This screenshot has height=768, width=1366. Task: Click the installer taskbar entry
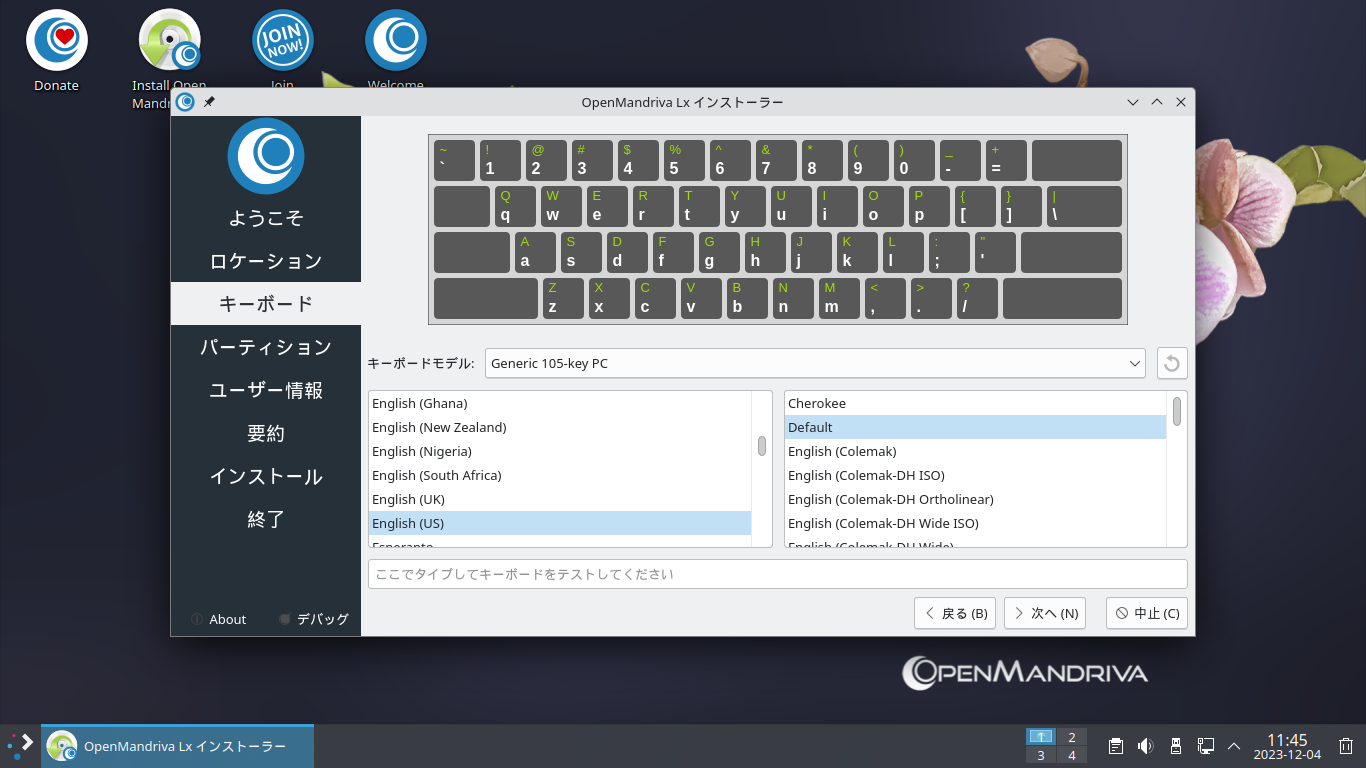coord(177,746)
